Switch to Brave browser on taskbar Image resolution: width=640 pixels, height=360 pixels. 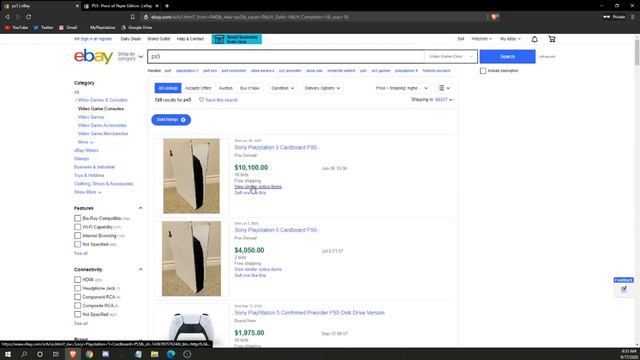point(73,354)
